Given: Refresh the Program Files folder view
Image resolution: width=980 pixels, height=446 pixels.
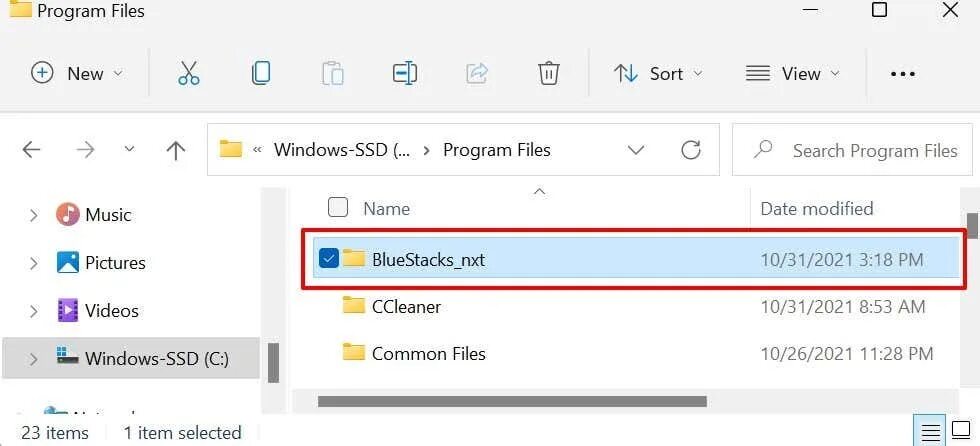Looking at the screenshot, I should [691, 150].
